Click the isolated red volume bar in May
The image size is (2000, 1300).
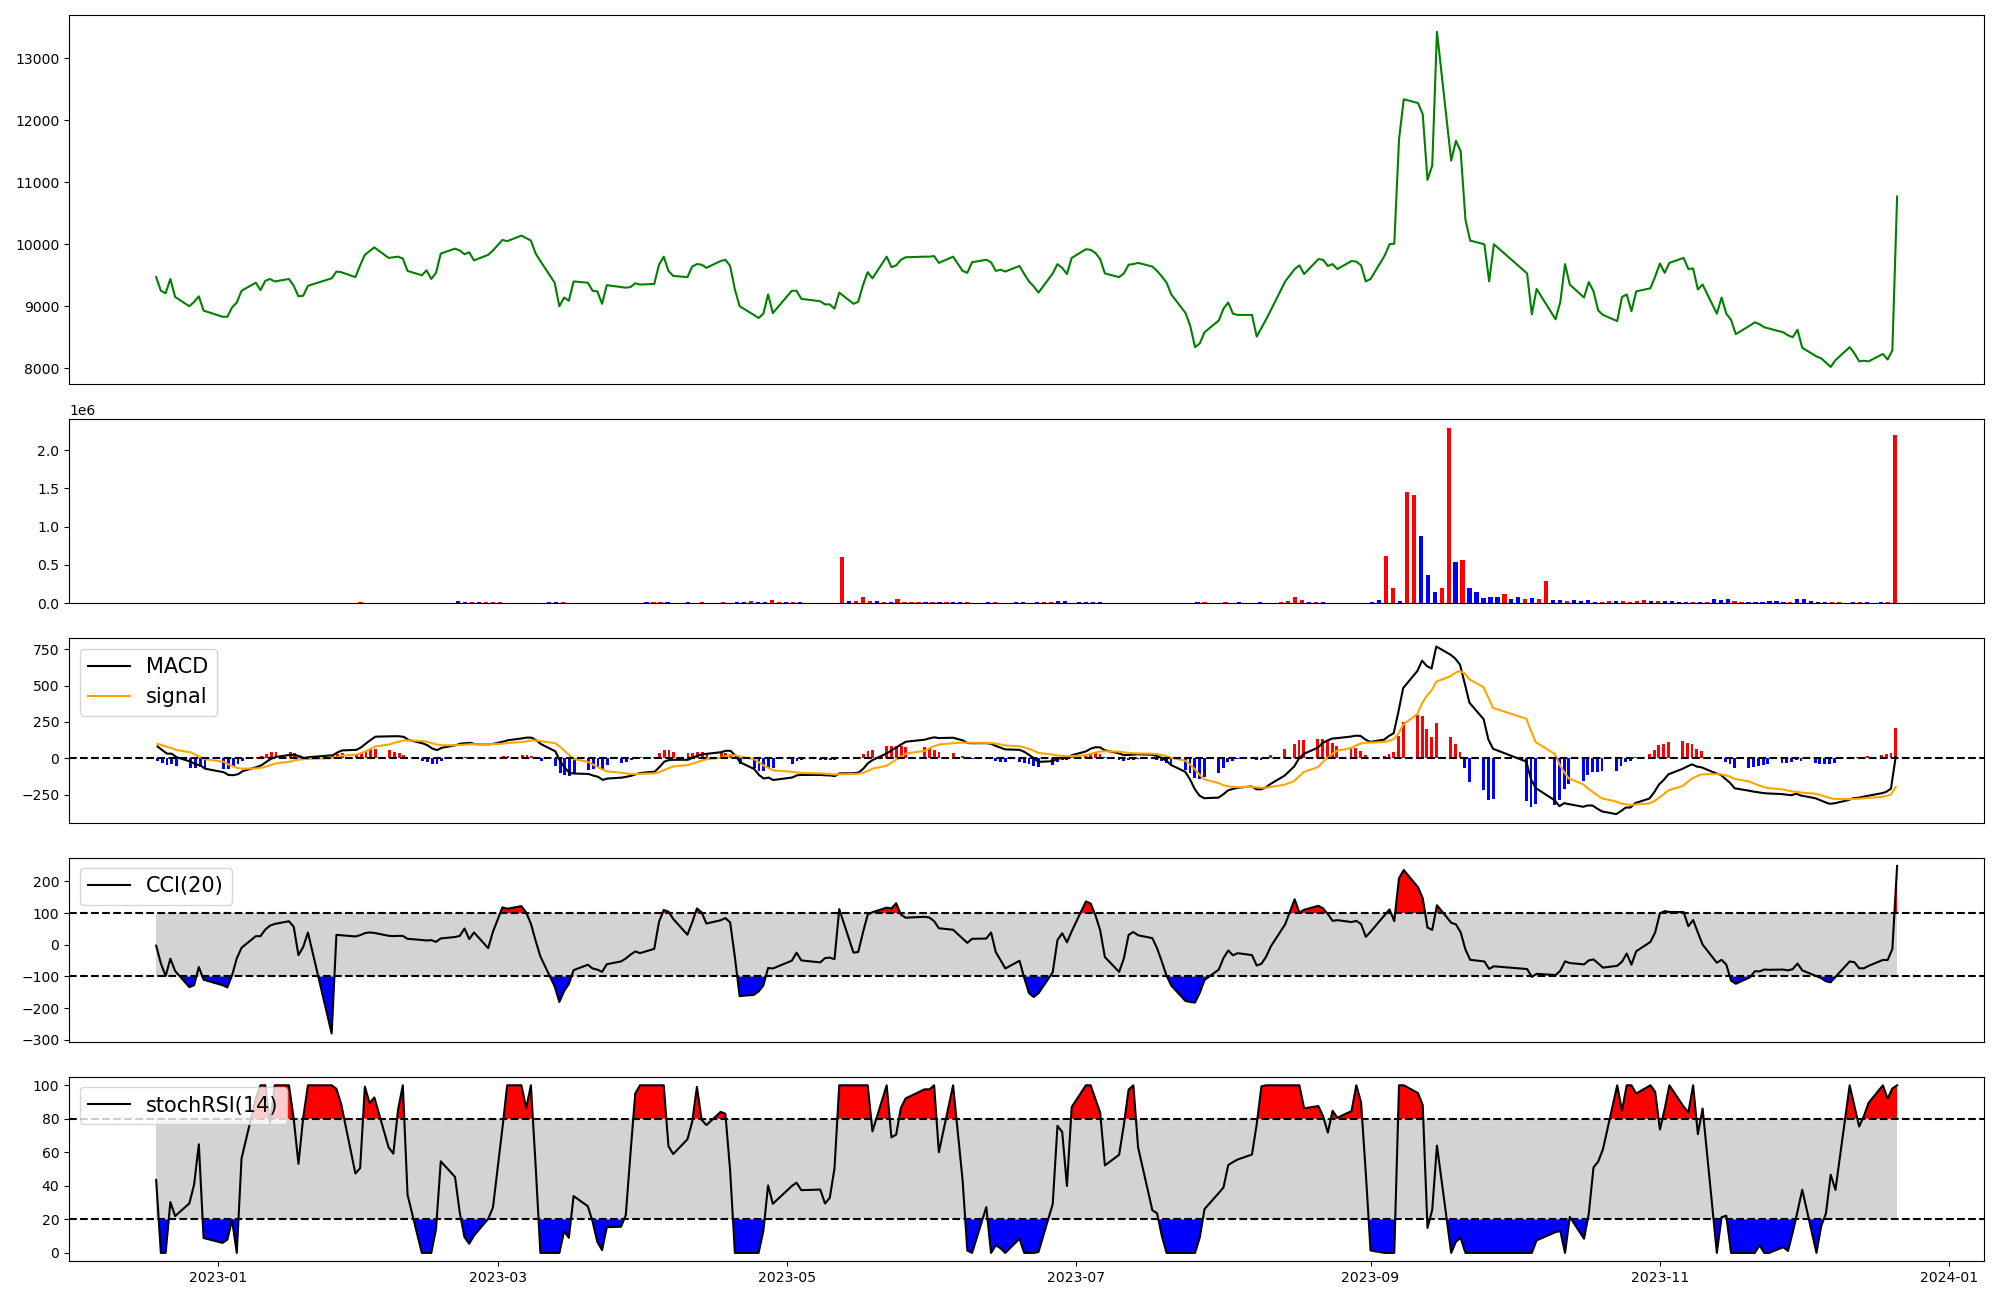point(842,580)
